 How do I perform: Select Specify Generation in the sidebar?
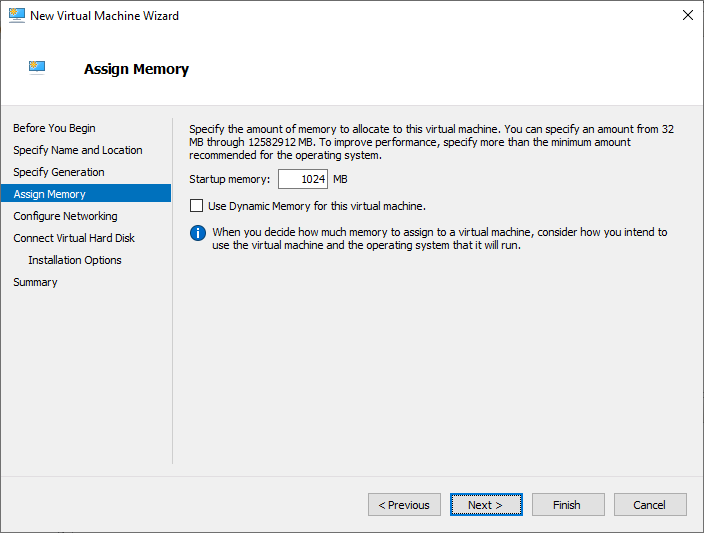[x=59, y=172]
